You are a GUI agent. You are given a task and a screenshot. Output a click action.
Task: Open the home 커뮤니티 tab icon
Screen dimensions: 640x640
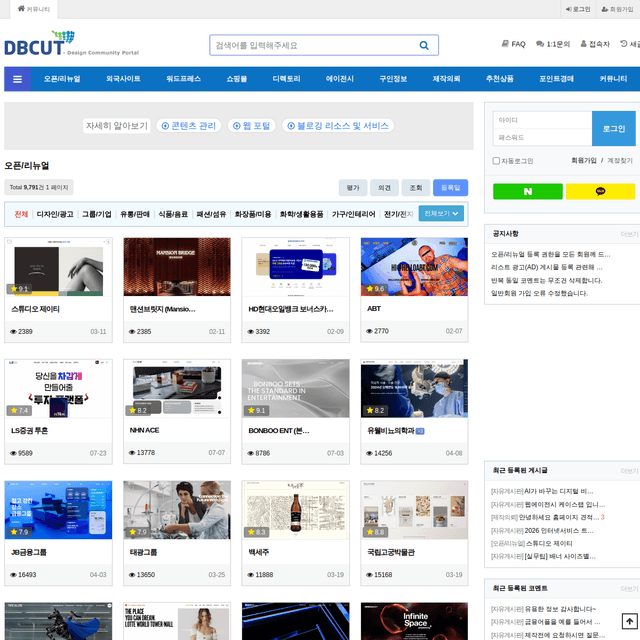(21, 9)
